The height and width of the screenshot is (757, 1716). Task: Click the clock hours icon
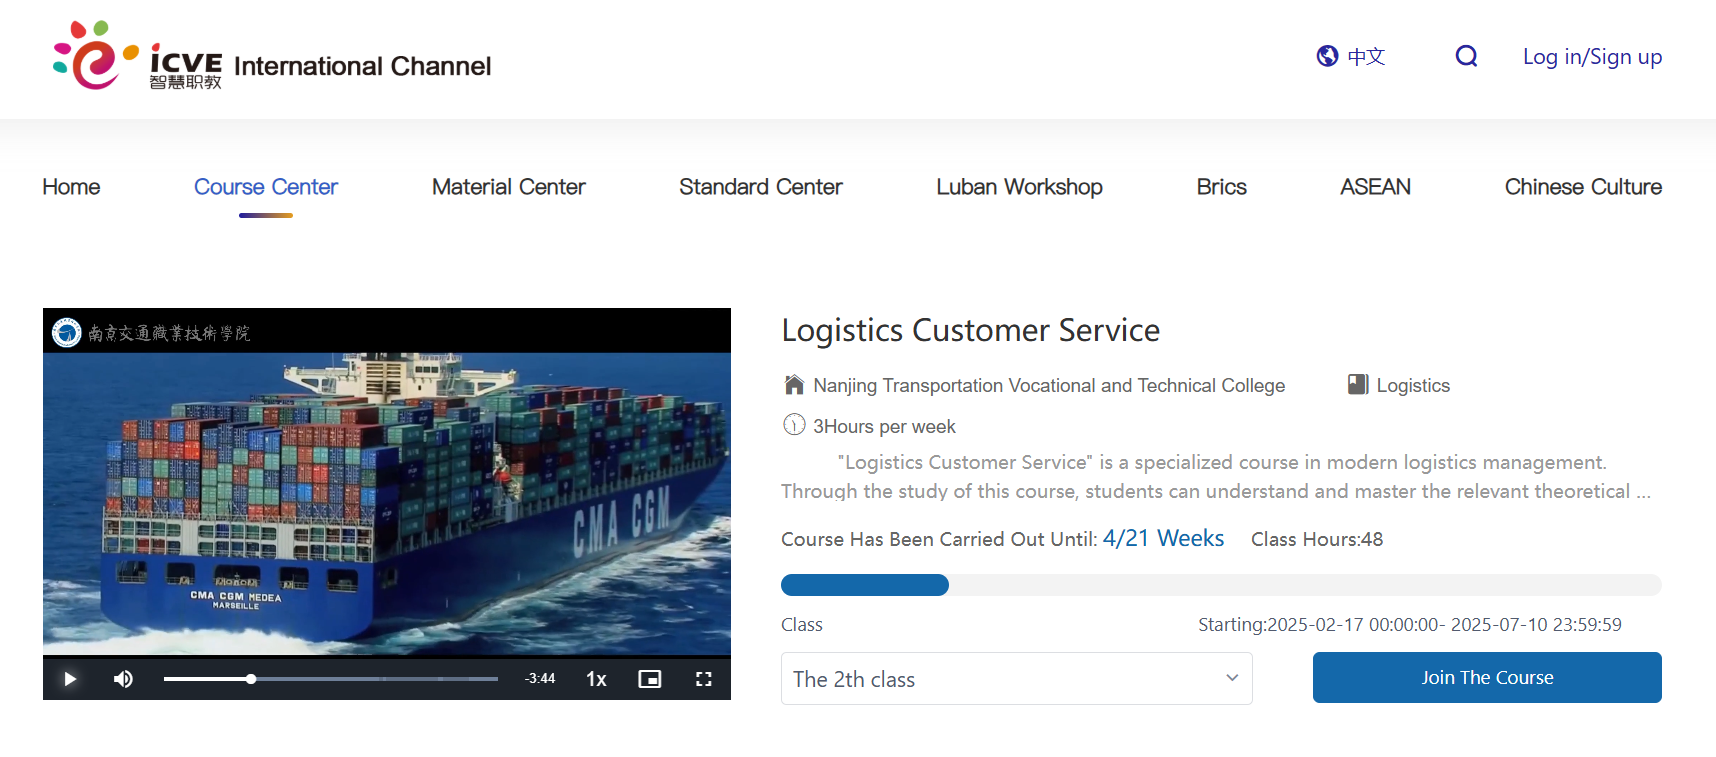[x=794, y=426]
